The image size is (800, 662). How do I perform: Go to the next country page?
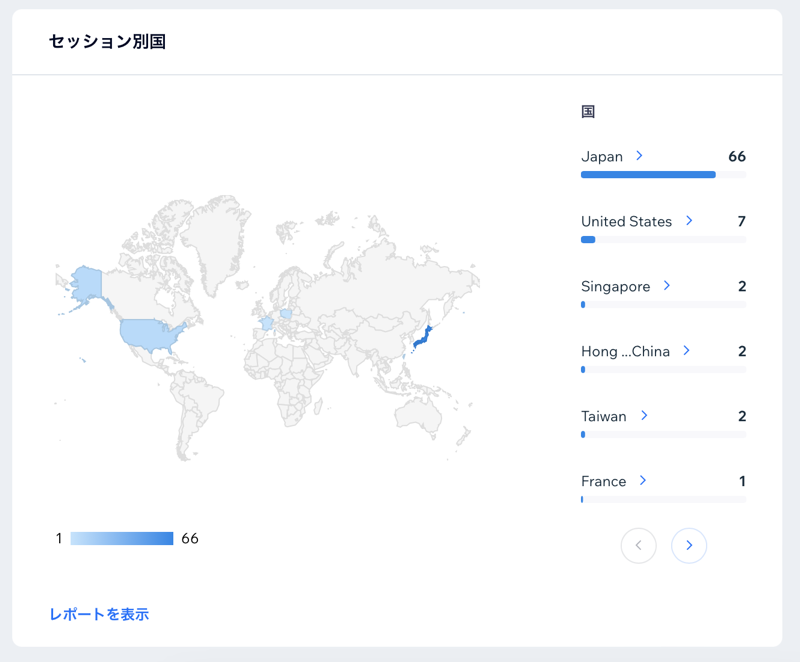click(x=689, y=545)
